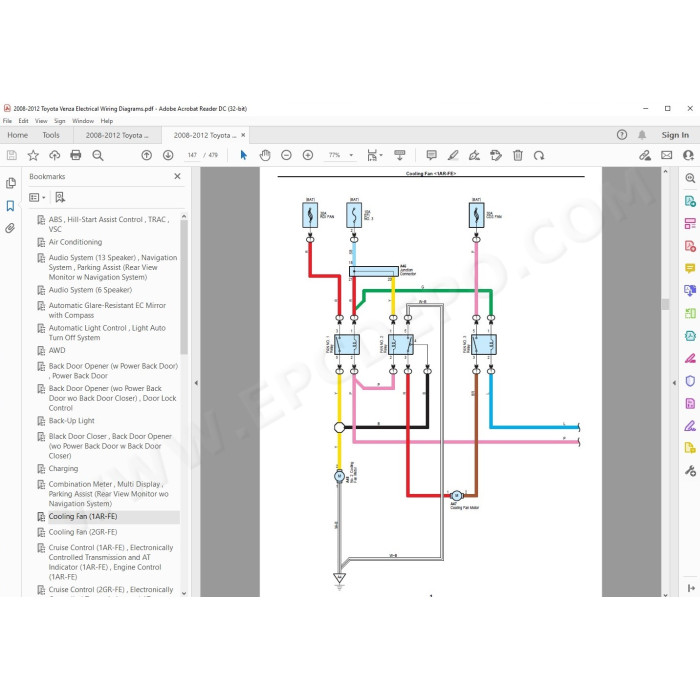Click the stamp tool icon
Screen dimensions: 700x700
point(496,155)
